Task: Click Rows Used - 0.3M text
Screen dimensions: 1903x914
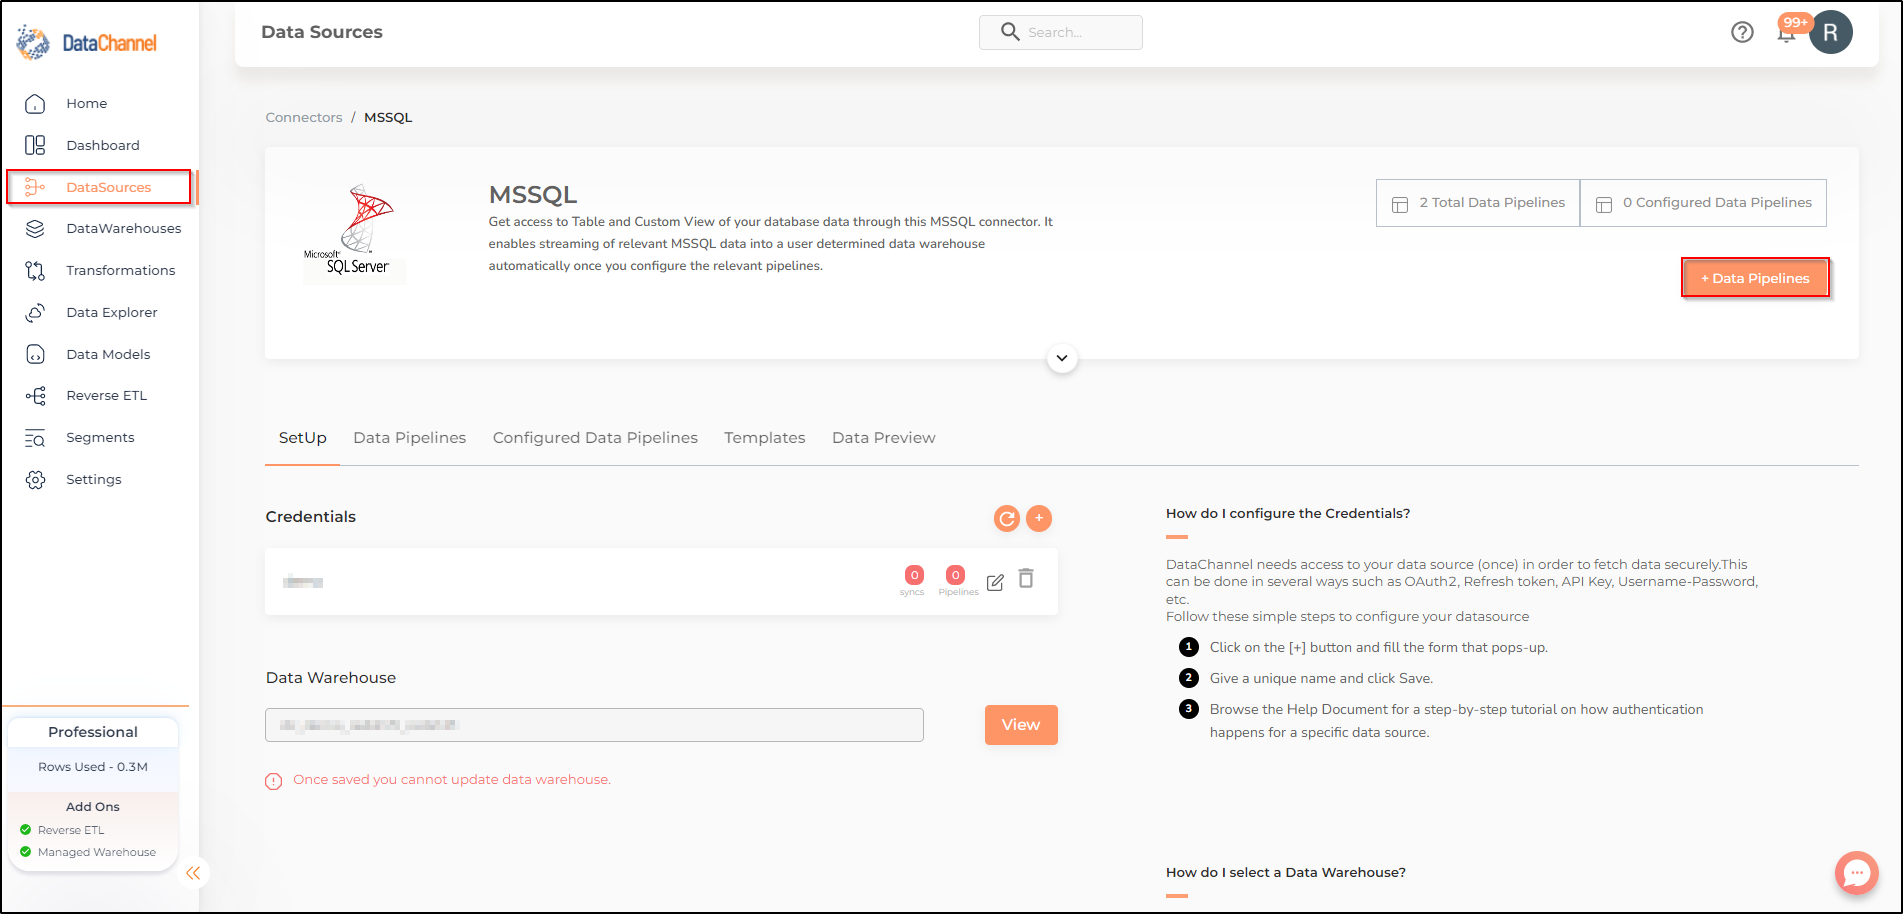Action: [93, 767]
